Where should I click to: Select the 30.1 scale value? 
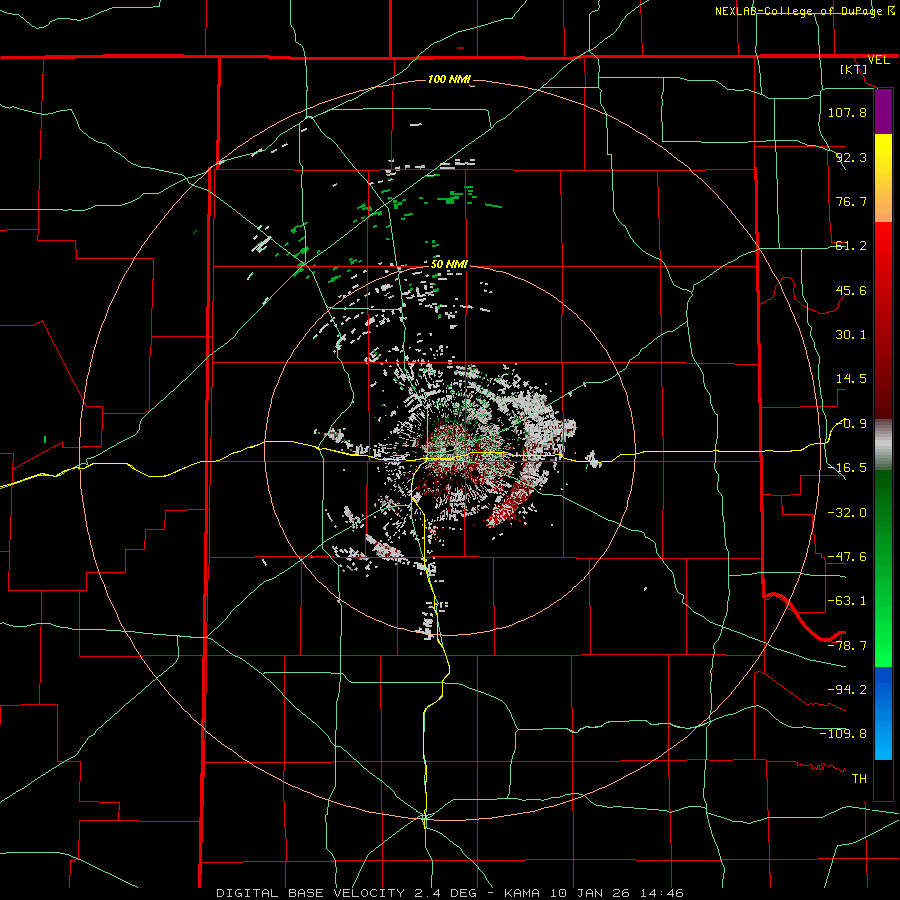tap(851, 335)
